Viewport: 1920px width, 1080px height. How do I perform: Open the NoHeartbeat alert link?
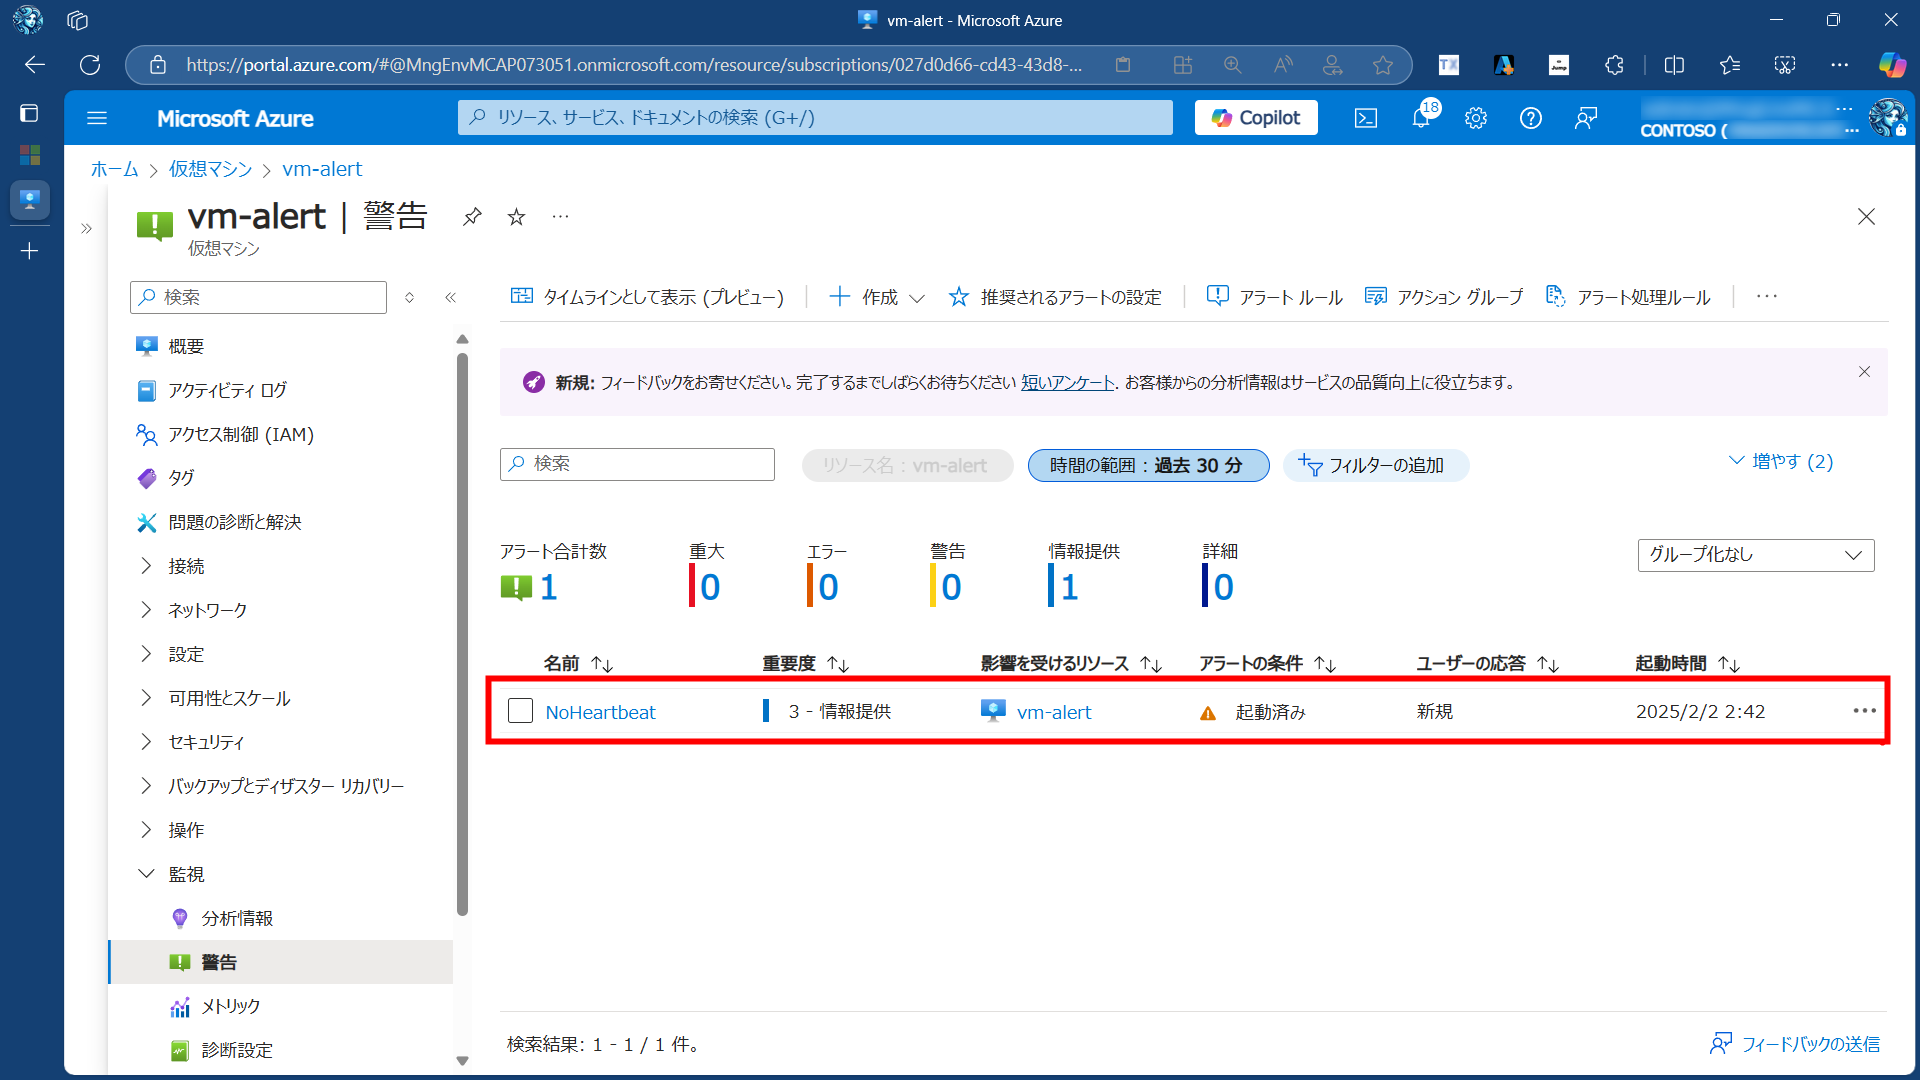pyautogui.click(x=600, y=712)
